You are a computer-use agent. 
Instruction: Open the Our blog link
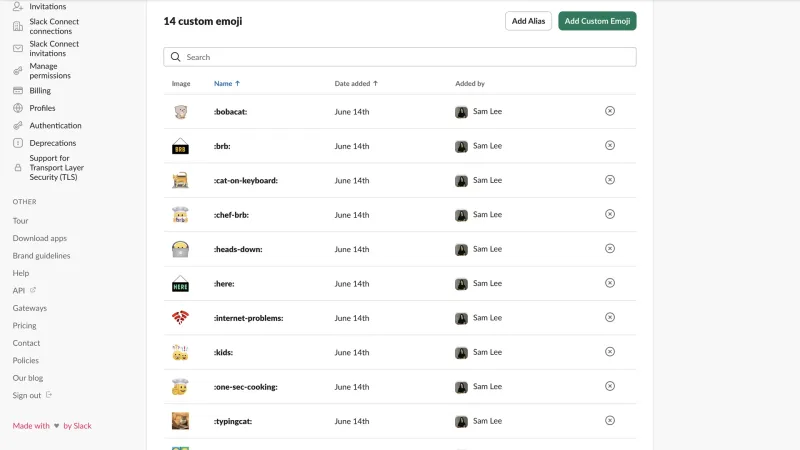coord(28,378)
